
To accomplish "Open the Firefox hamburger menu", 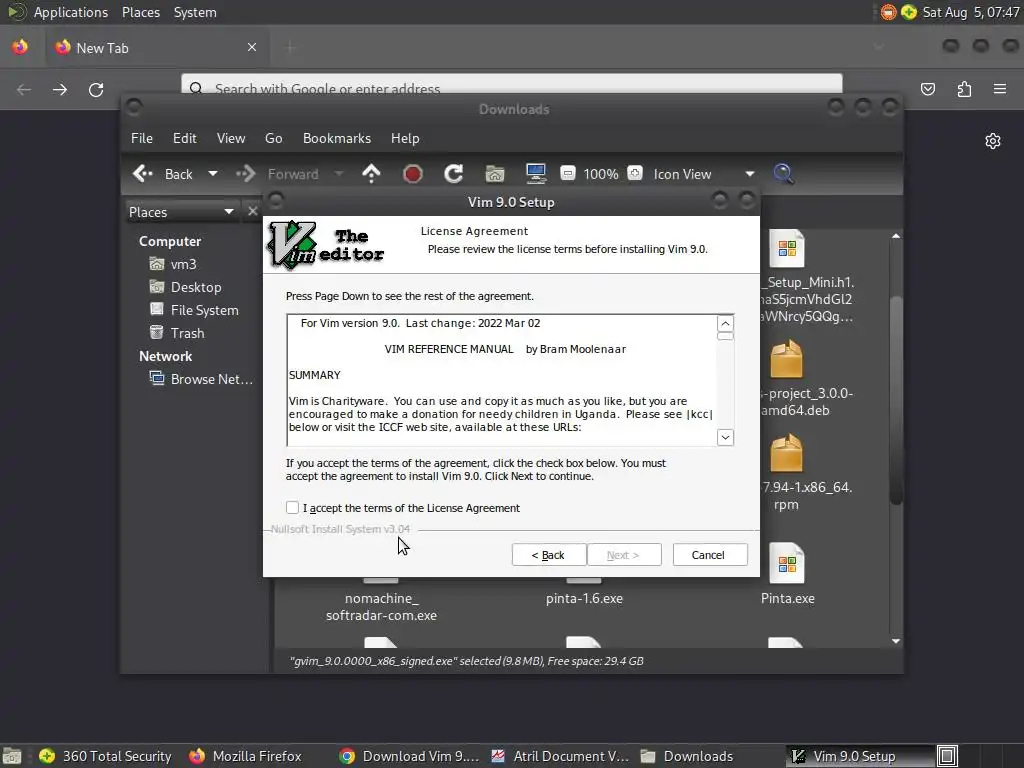I will (x=1000, y=89).
